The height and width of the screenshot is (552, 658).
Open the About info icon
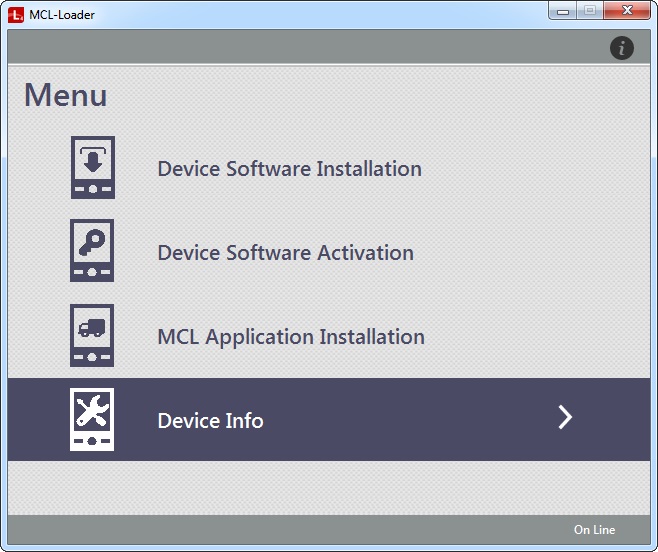click(x=622, y=47)
